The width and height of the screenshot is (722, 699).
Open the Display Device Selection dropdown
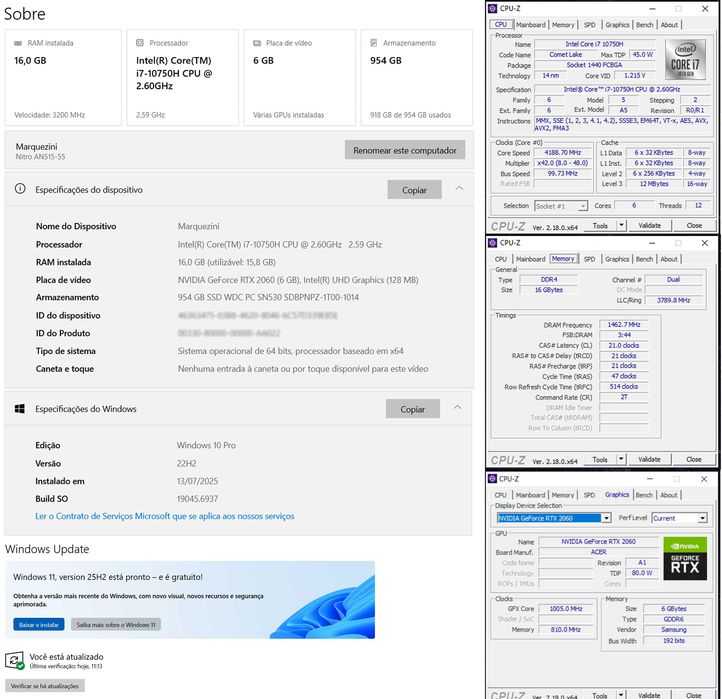(606, 518)
